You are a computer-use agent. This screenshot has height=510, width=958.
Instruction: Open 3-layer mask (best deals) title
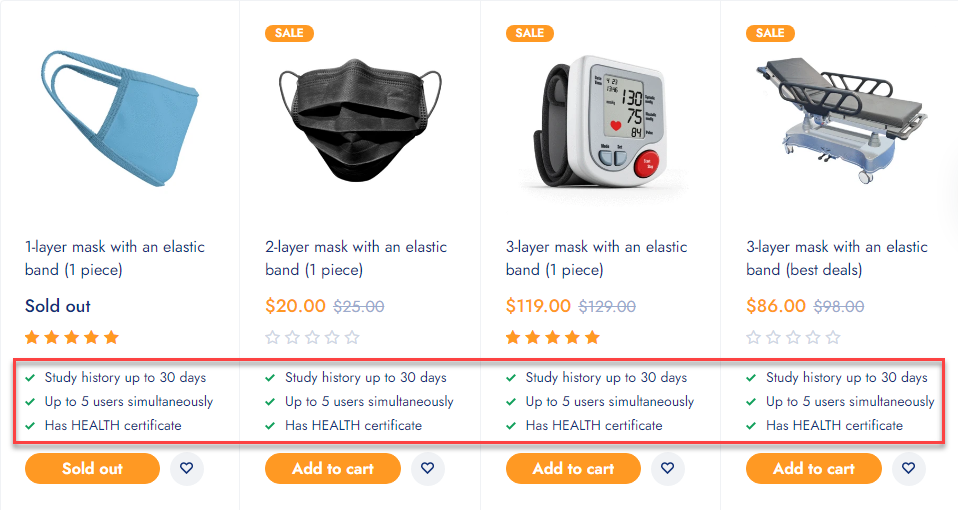(837, 258)
